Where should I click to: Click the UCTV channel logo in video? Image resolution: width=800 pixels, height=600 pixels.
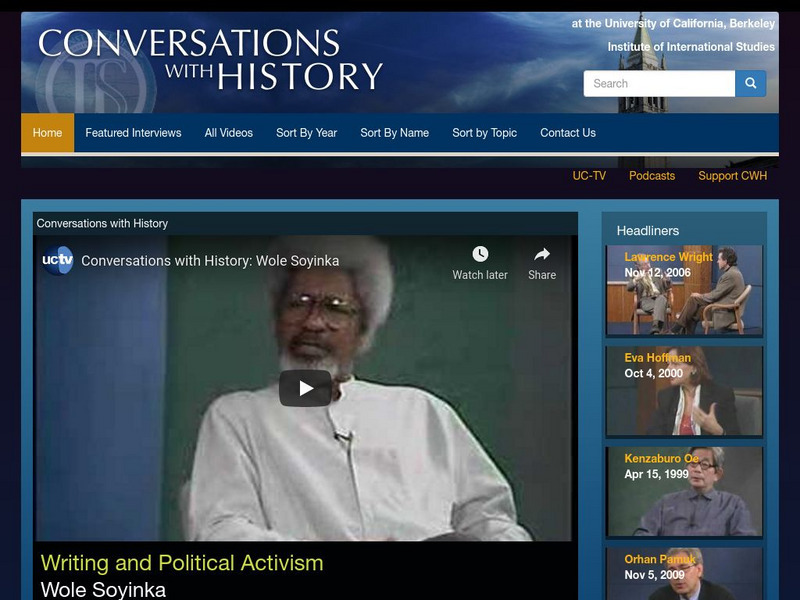[58, 260]
